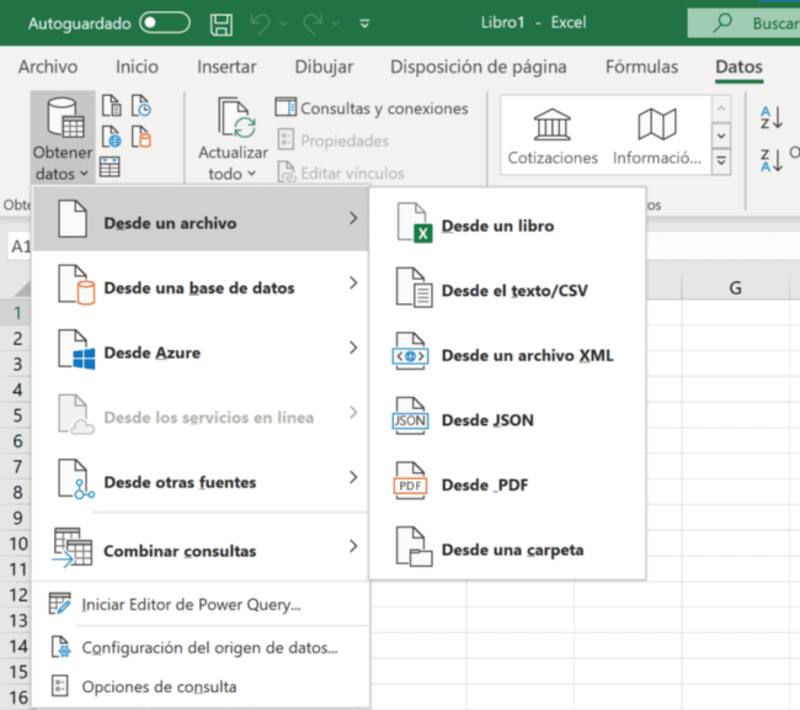Select the Cotizaciones data type
The width and height of the screenshot is (800, 710).
[552, 136]
